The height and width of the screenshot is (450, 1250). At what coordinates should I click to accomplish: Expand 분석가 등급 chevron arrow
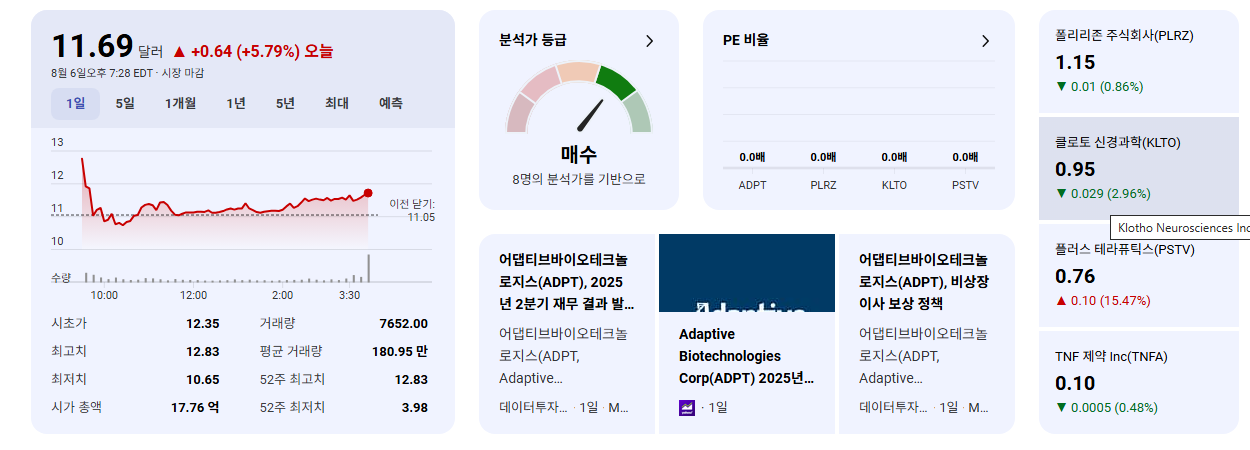pos(649,41)
